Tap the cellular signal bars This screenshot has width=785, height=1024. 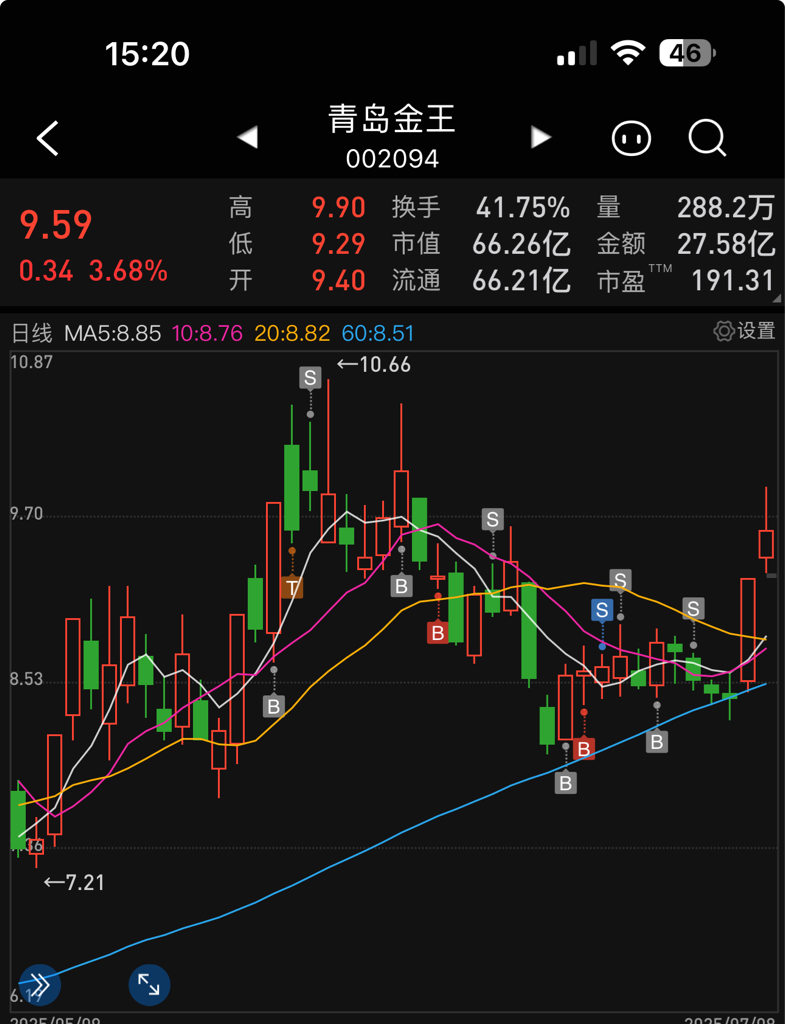[x=577, y=53]
